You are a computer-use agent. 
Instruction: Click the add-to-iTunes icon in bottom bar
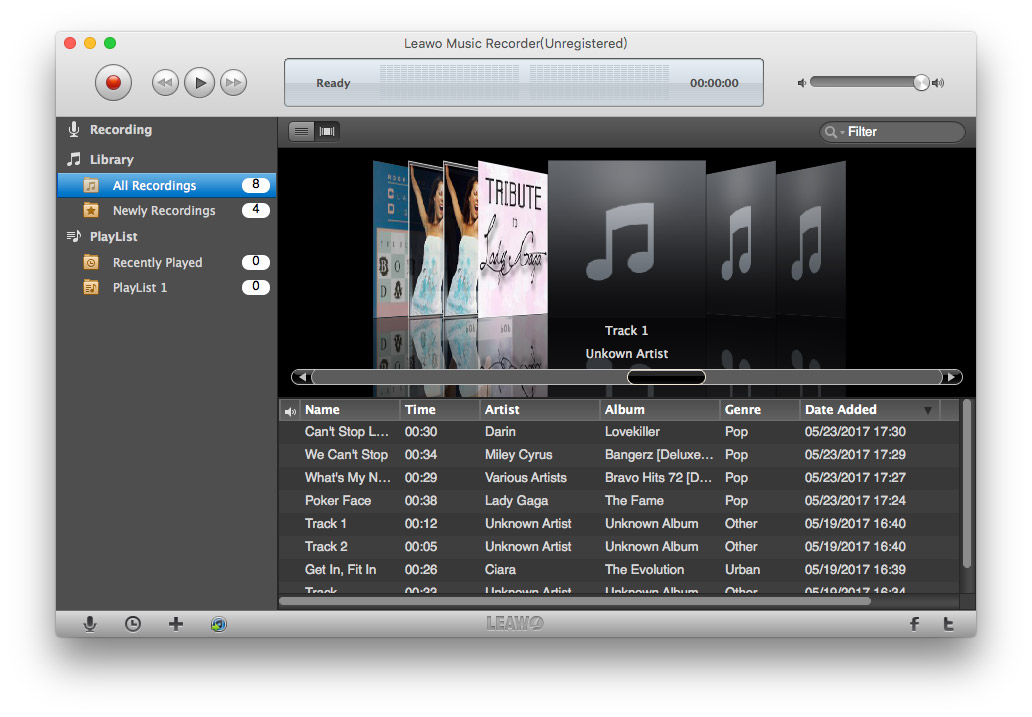[x=219, y=624]
